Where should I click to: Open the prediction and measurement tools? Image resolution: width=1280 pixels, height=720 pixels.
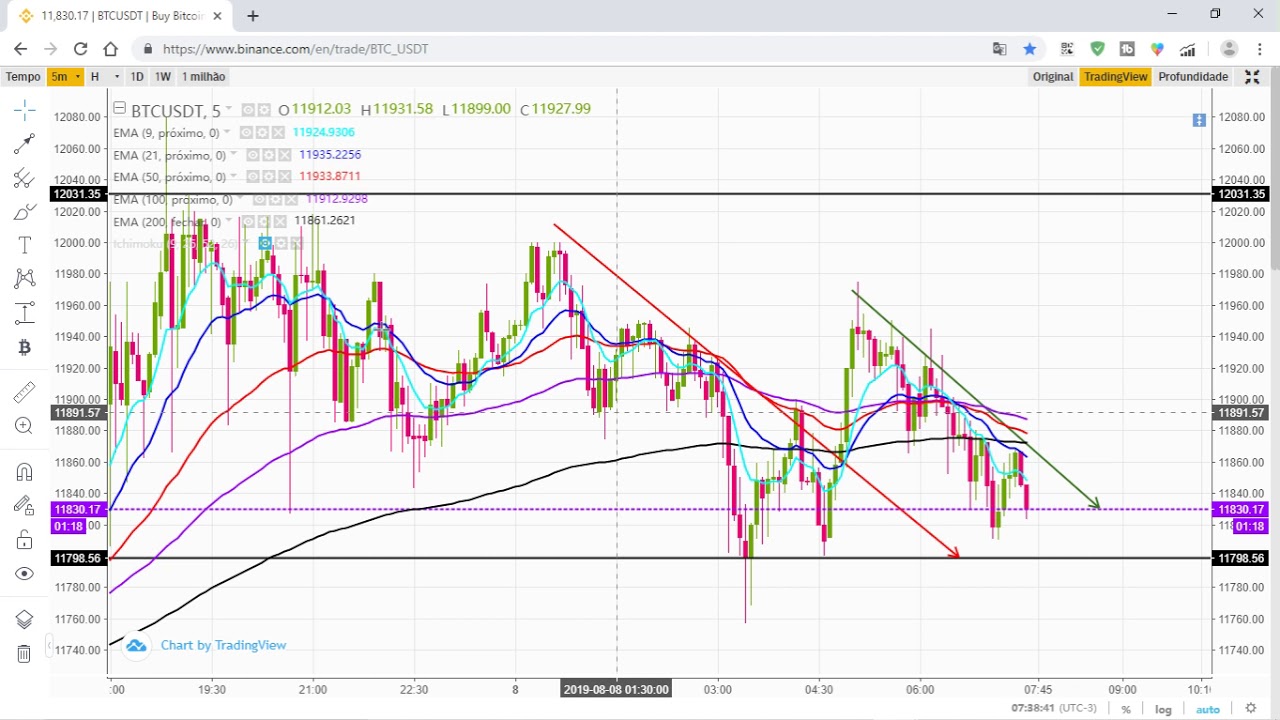tap(25, 313)
